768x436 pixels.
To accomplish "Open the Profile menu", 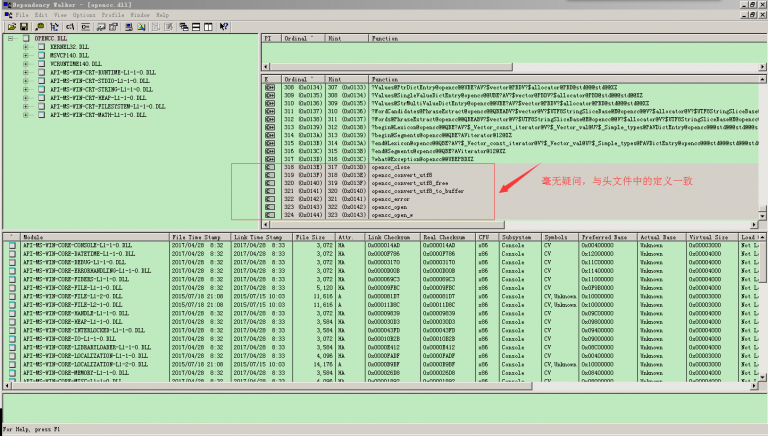I will [112, 16].
